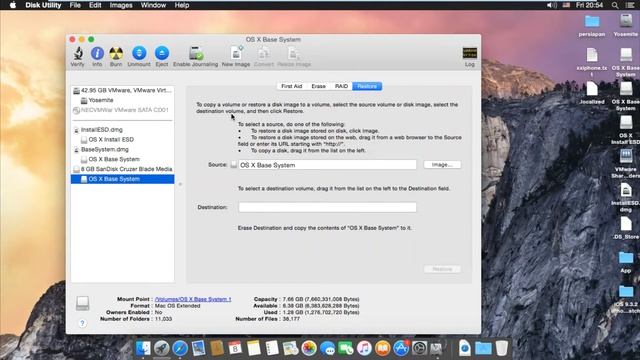Select the 8 GB SanDisk Cruzer Blade Media
This screenshot has height=360, width=640.
click(x=122, y=169)
